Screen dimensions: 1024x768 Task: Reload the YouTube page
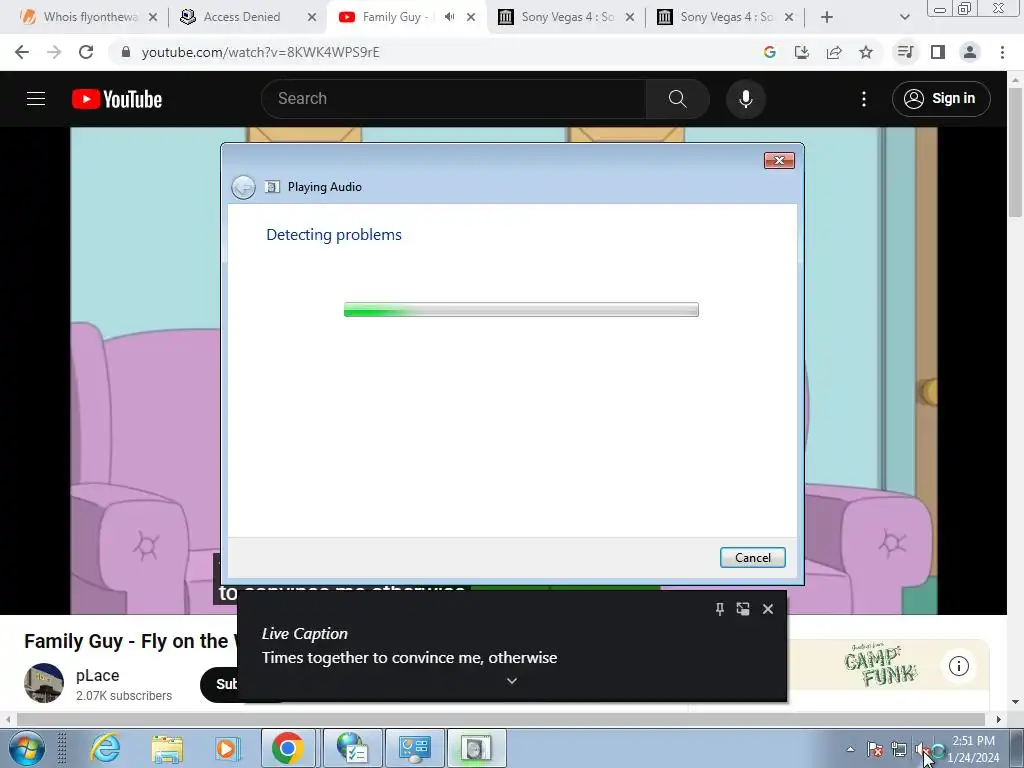click(86, 52)
